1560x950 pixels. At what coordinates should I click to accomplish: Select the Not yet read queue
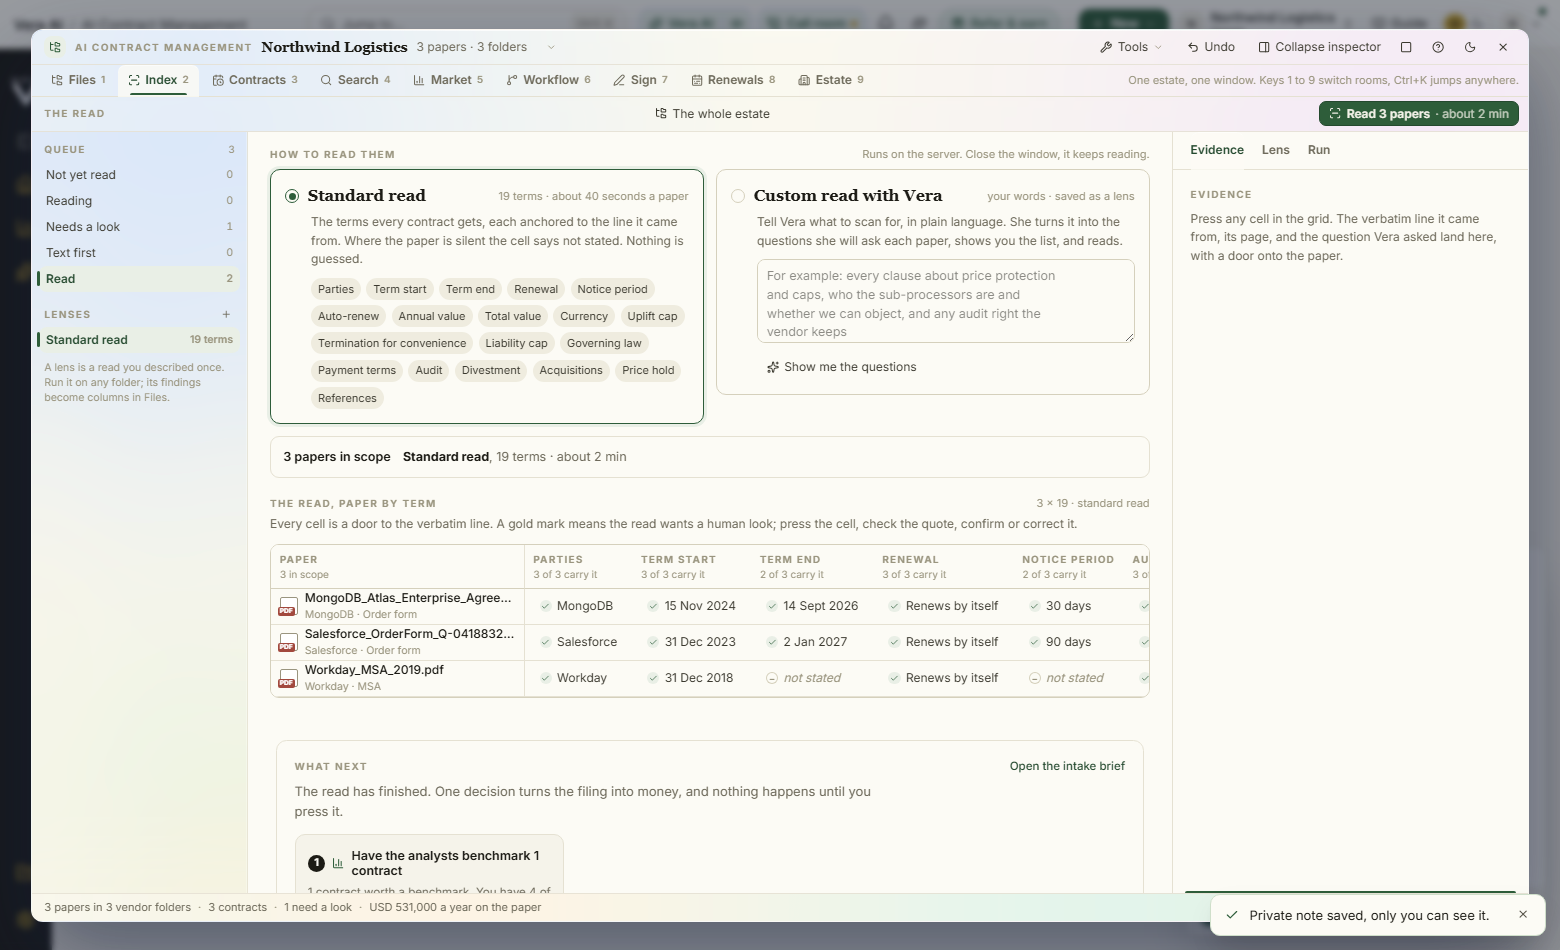[x=139, y=175]
